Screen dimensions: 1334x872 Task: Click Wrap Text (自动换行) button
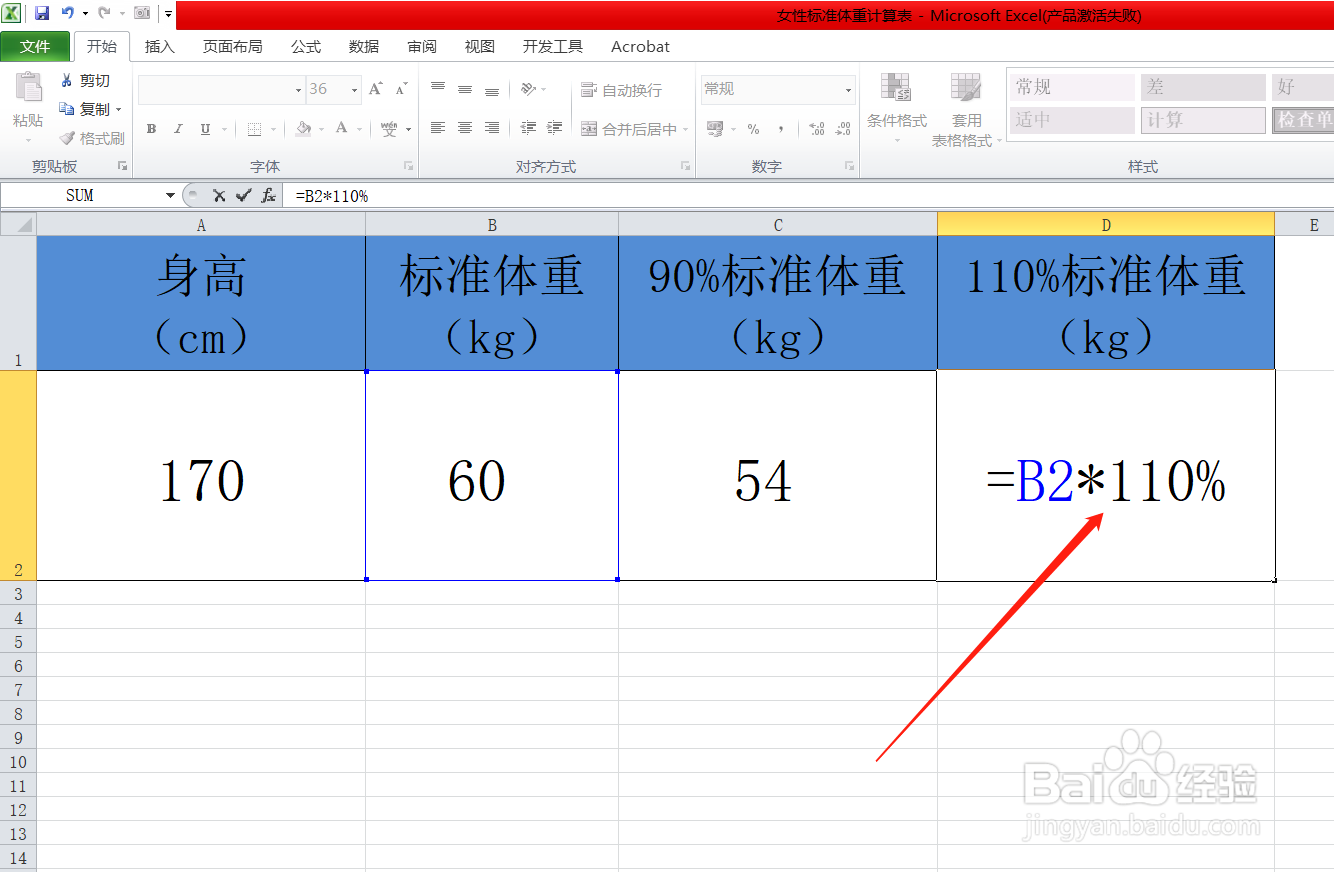click(621, 90)
